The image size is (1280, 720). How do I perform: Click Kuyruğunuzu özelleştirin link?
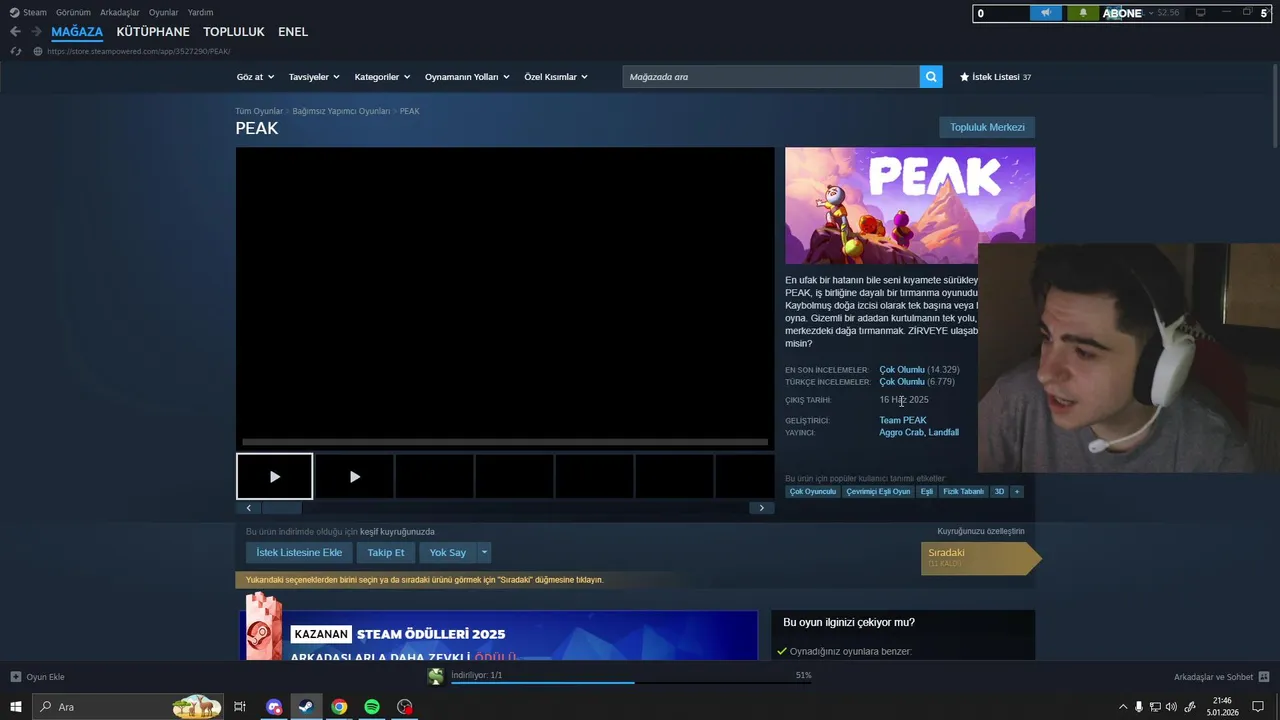pyautogui.click(x=981, y=531)
